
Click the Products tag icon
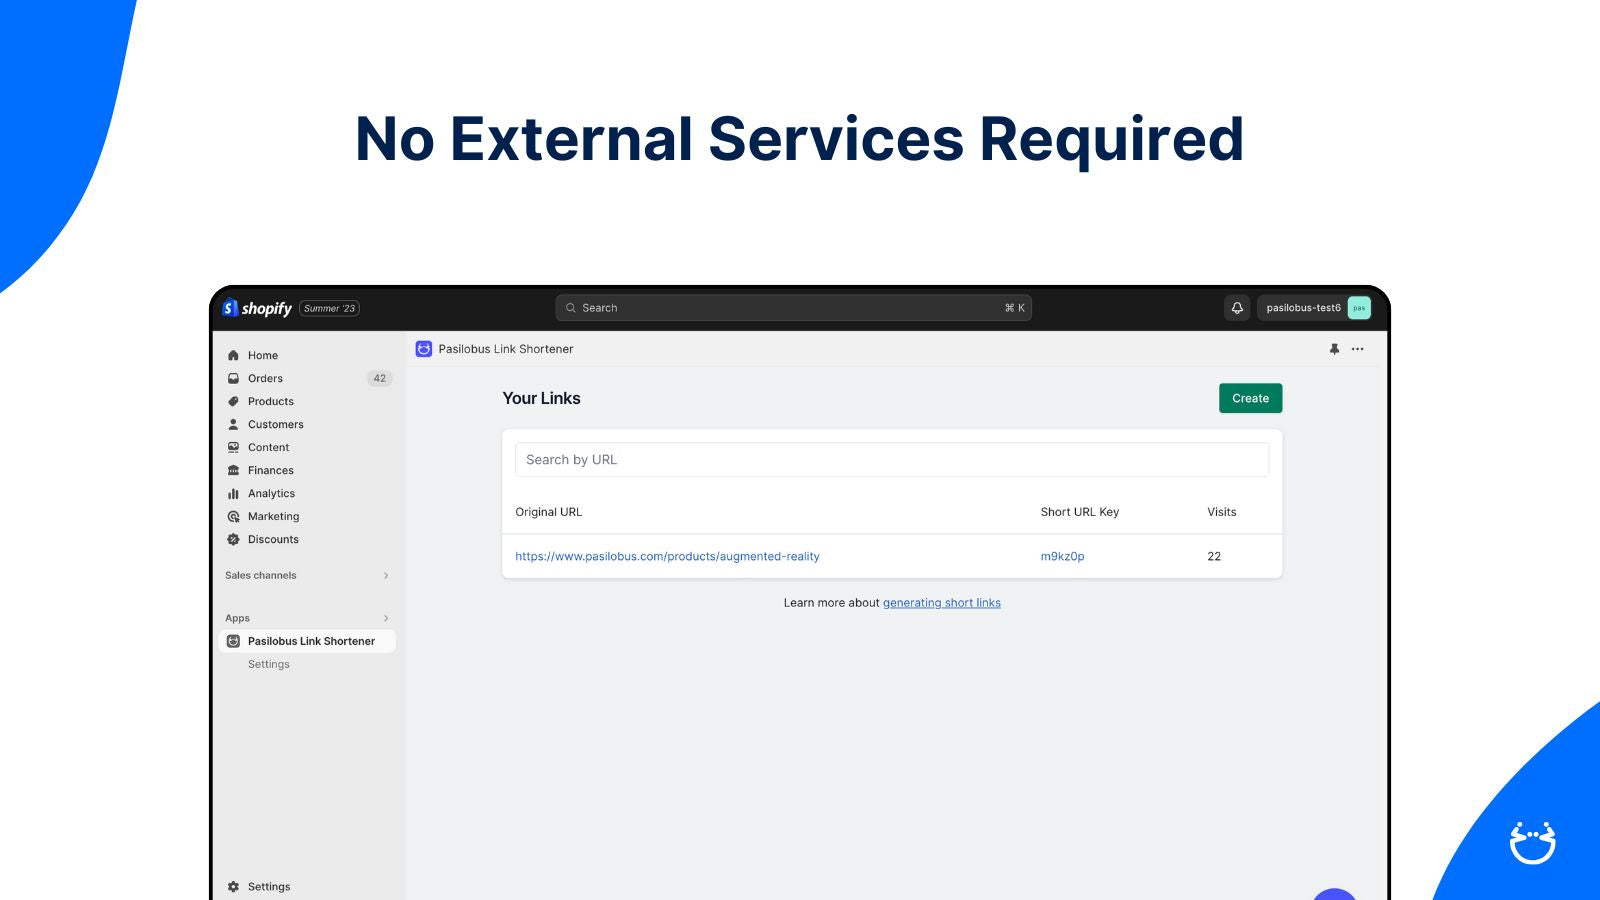(233, 401)
